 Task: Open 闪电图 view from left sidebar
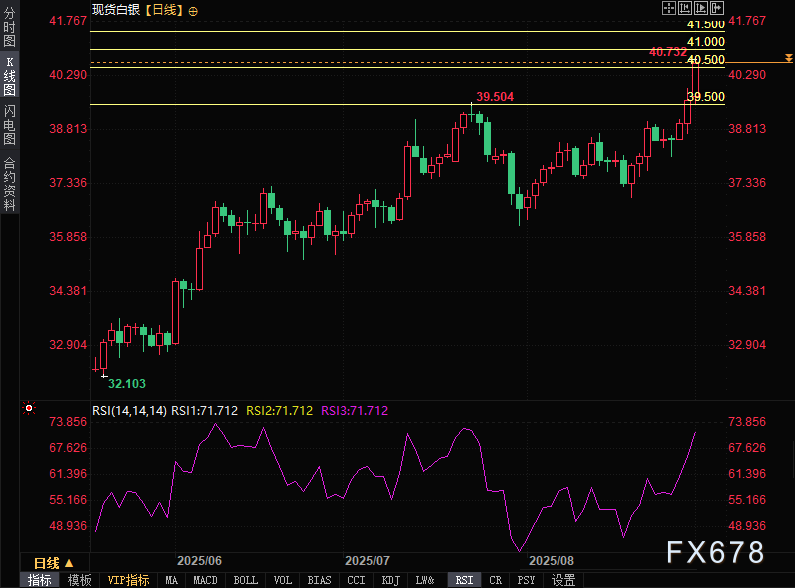(9, 125)
